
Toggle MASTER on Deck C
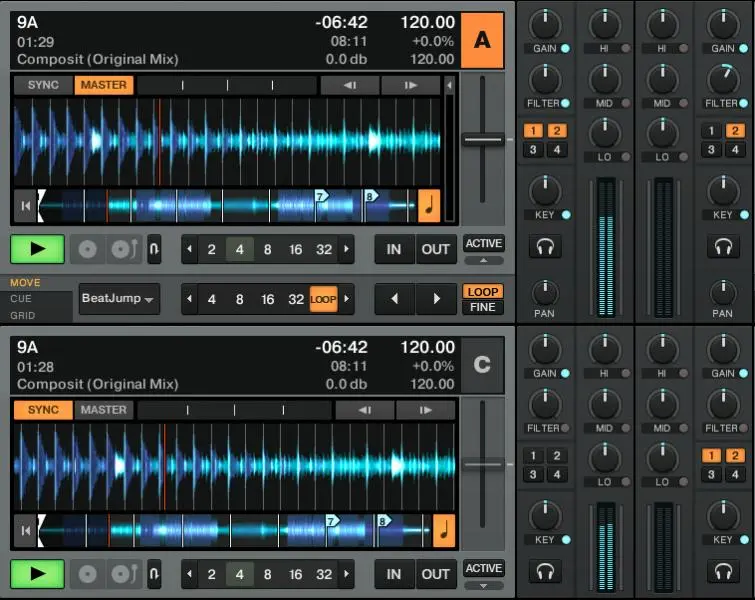point(104,410)
